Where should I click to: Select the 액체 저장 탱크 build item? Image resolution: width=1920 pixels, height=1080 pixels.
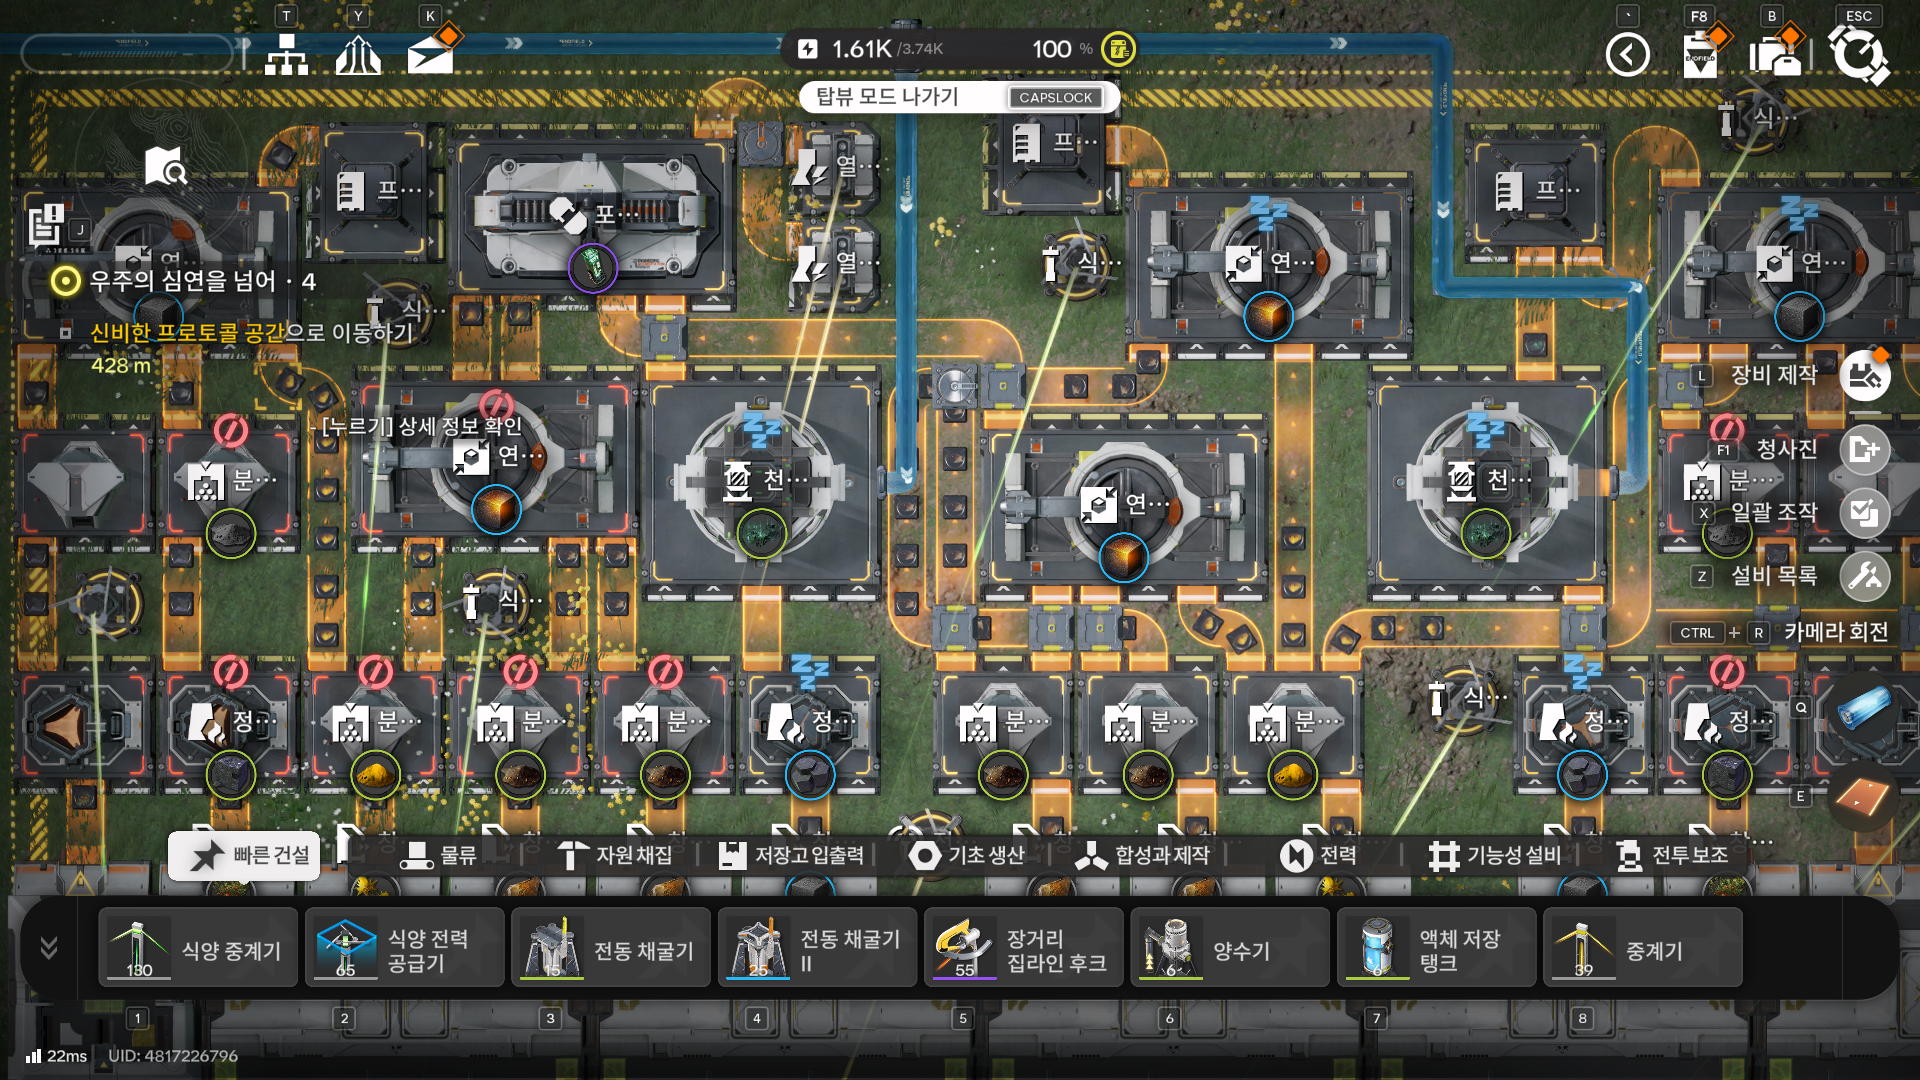pos(1436,950)
